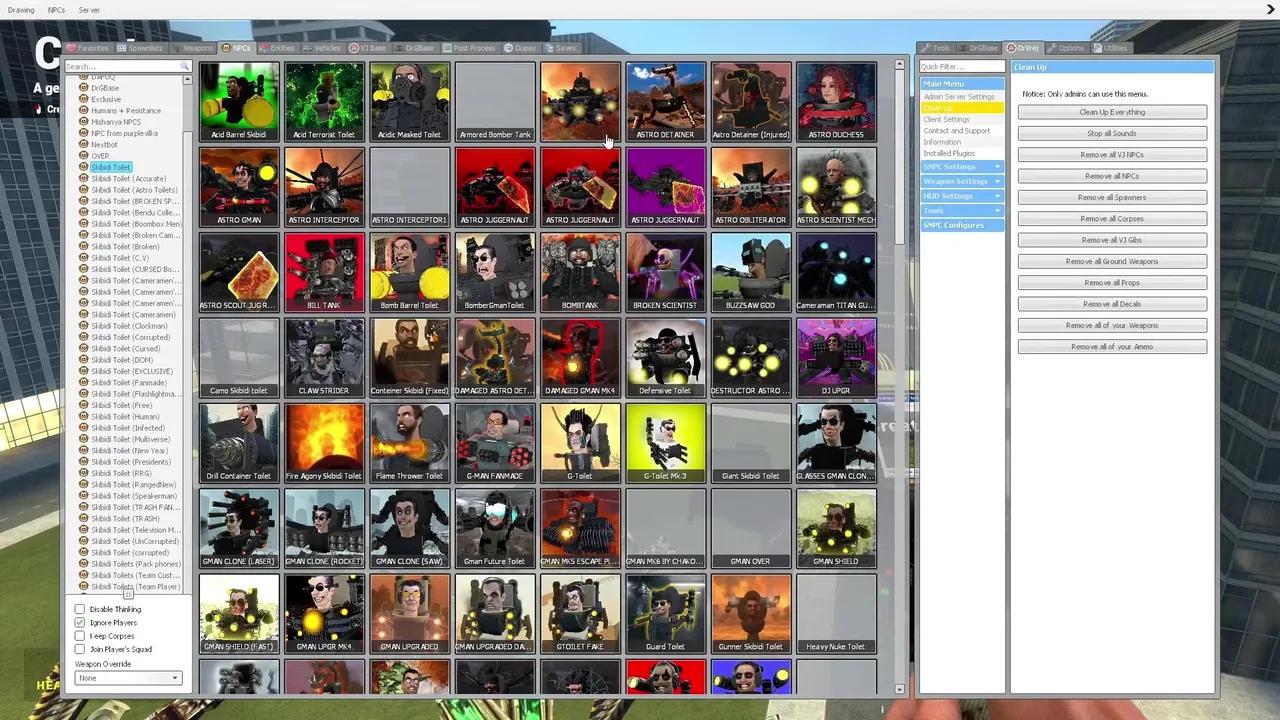Image resolution: width=1280 pixels, height=720 pixels.
Task: Select the VJ Base gear icon
Action: click(352, 48)
